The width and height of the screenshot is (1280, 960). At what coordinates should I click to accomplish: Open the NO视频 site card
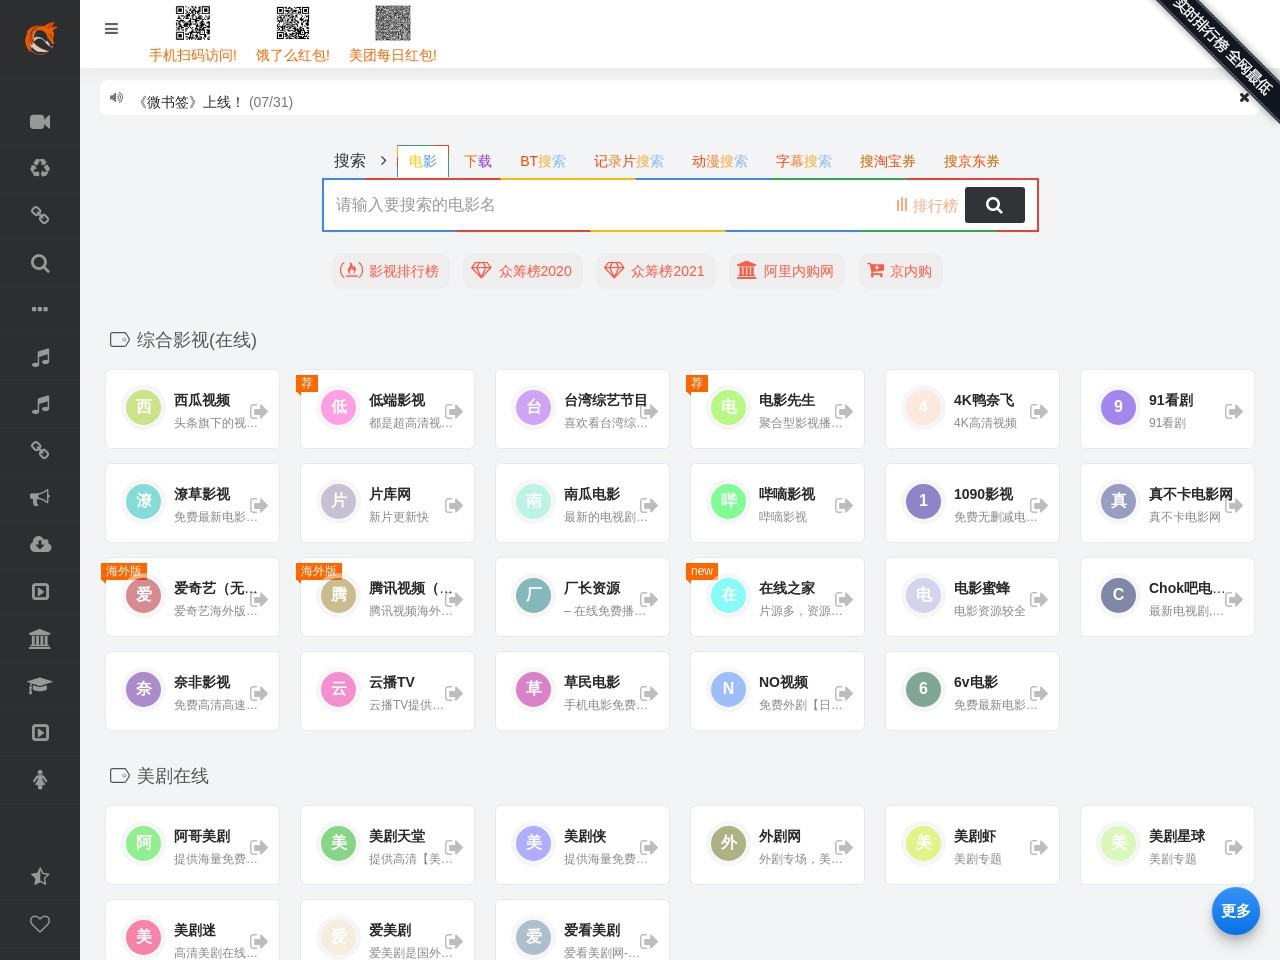point(777,691)
